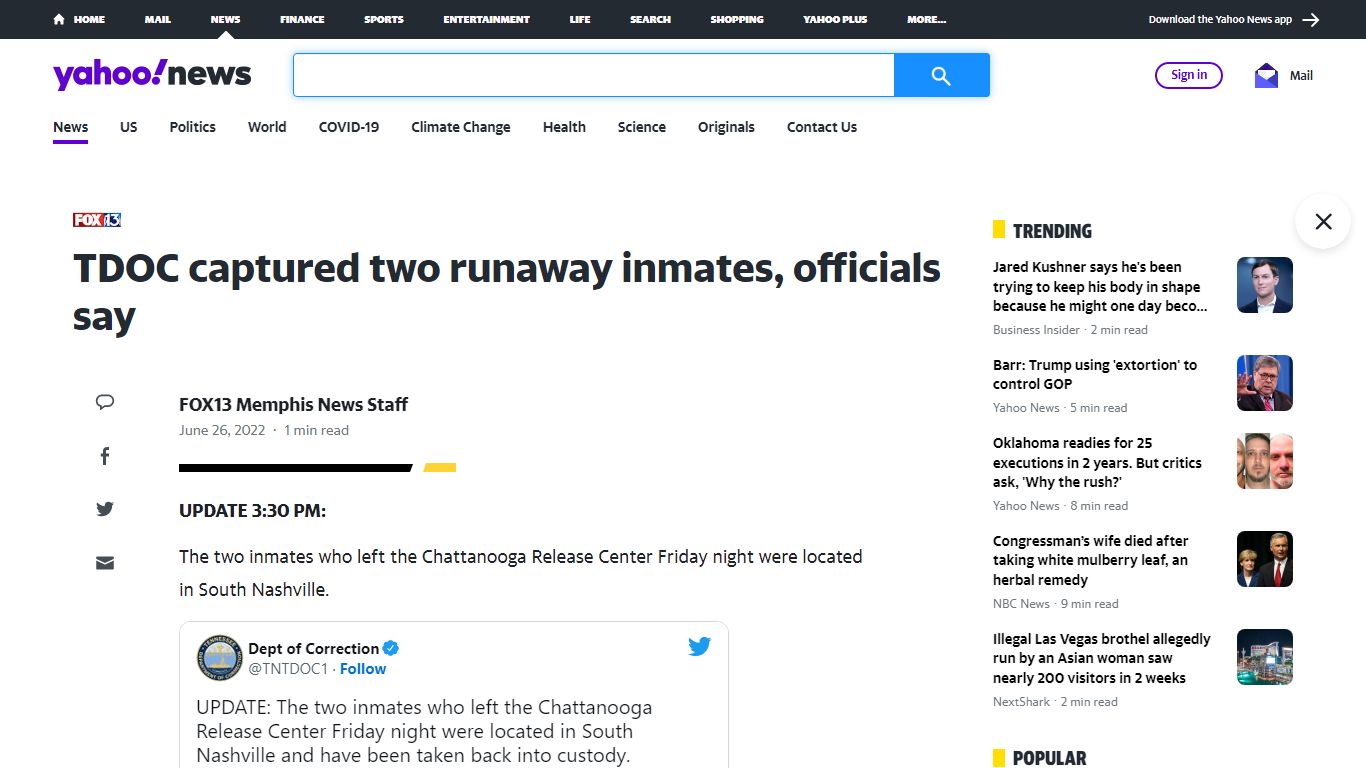Click the Congressman's wife story thumbnail
The height and width of the screenshot is (768, 1366).
pos(1265,559)
